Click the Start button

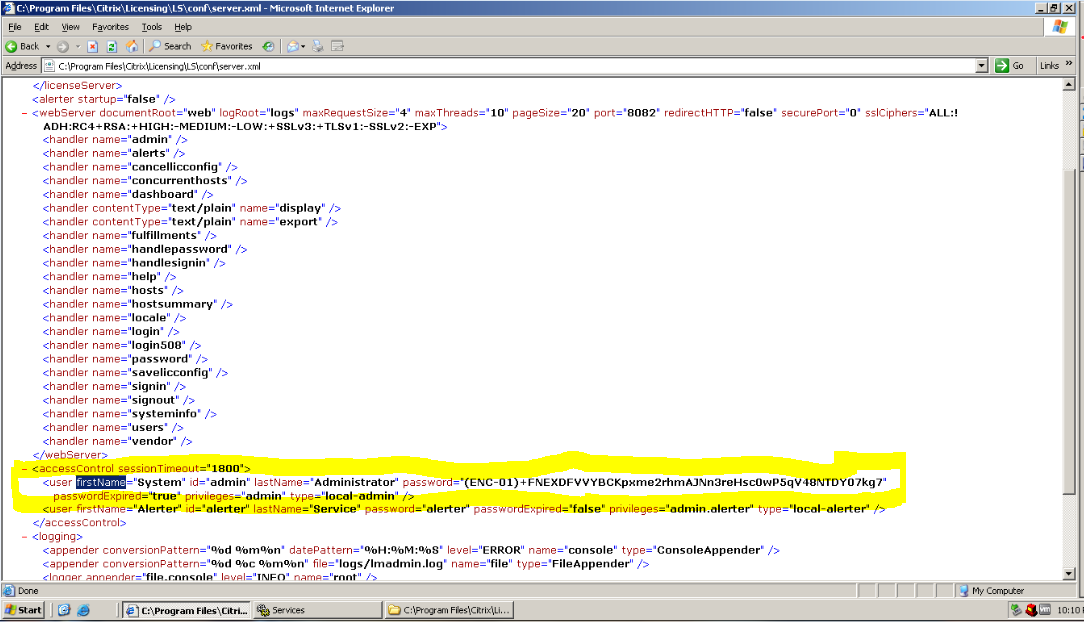(x=24, y=610)
